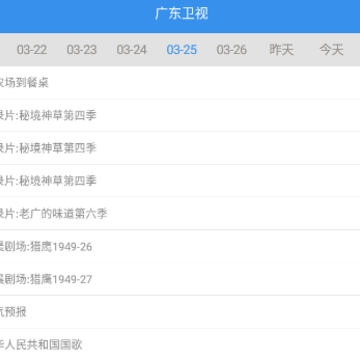Open the program row ending 场到餐桌
Screen dimensions: 360x360
click(180, 83)
